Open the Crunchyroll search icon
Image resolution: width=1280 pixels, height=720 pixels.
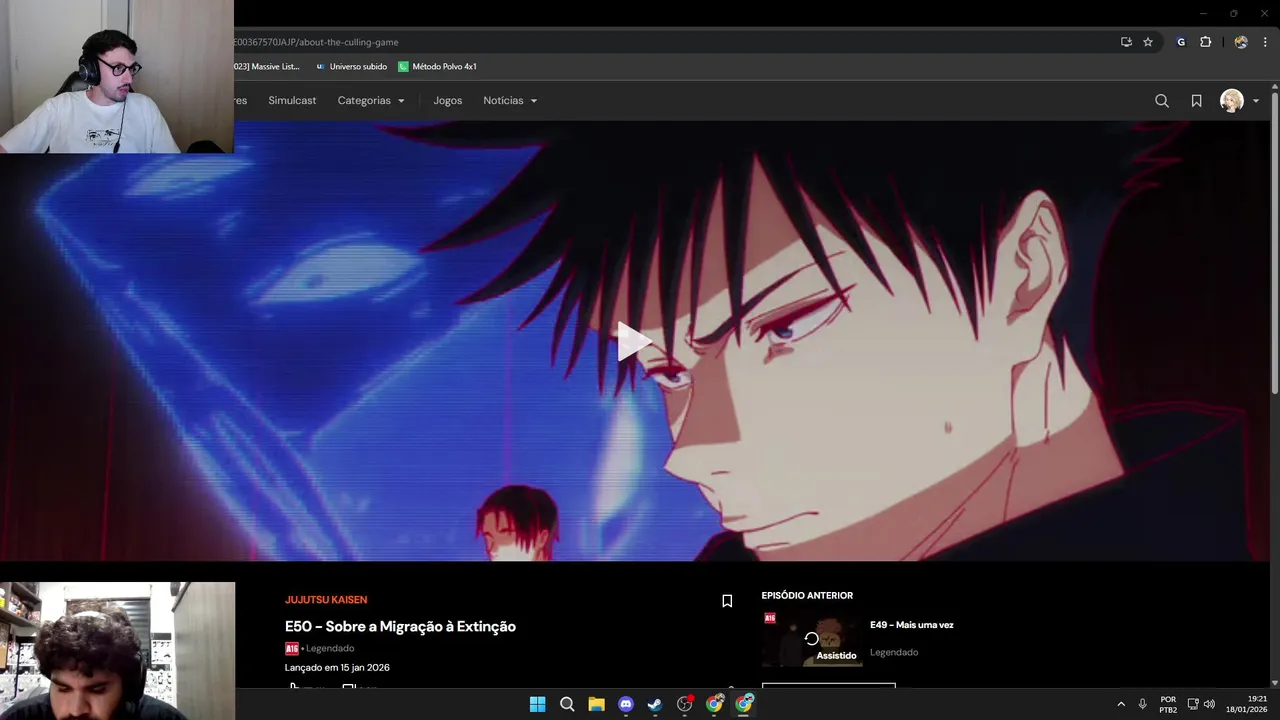1162,101
